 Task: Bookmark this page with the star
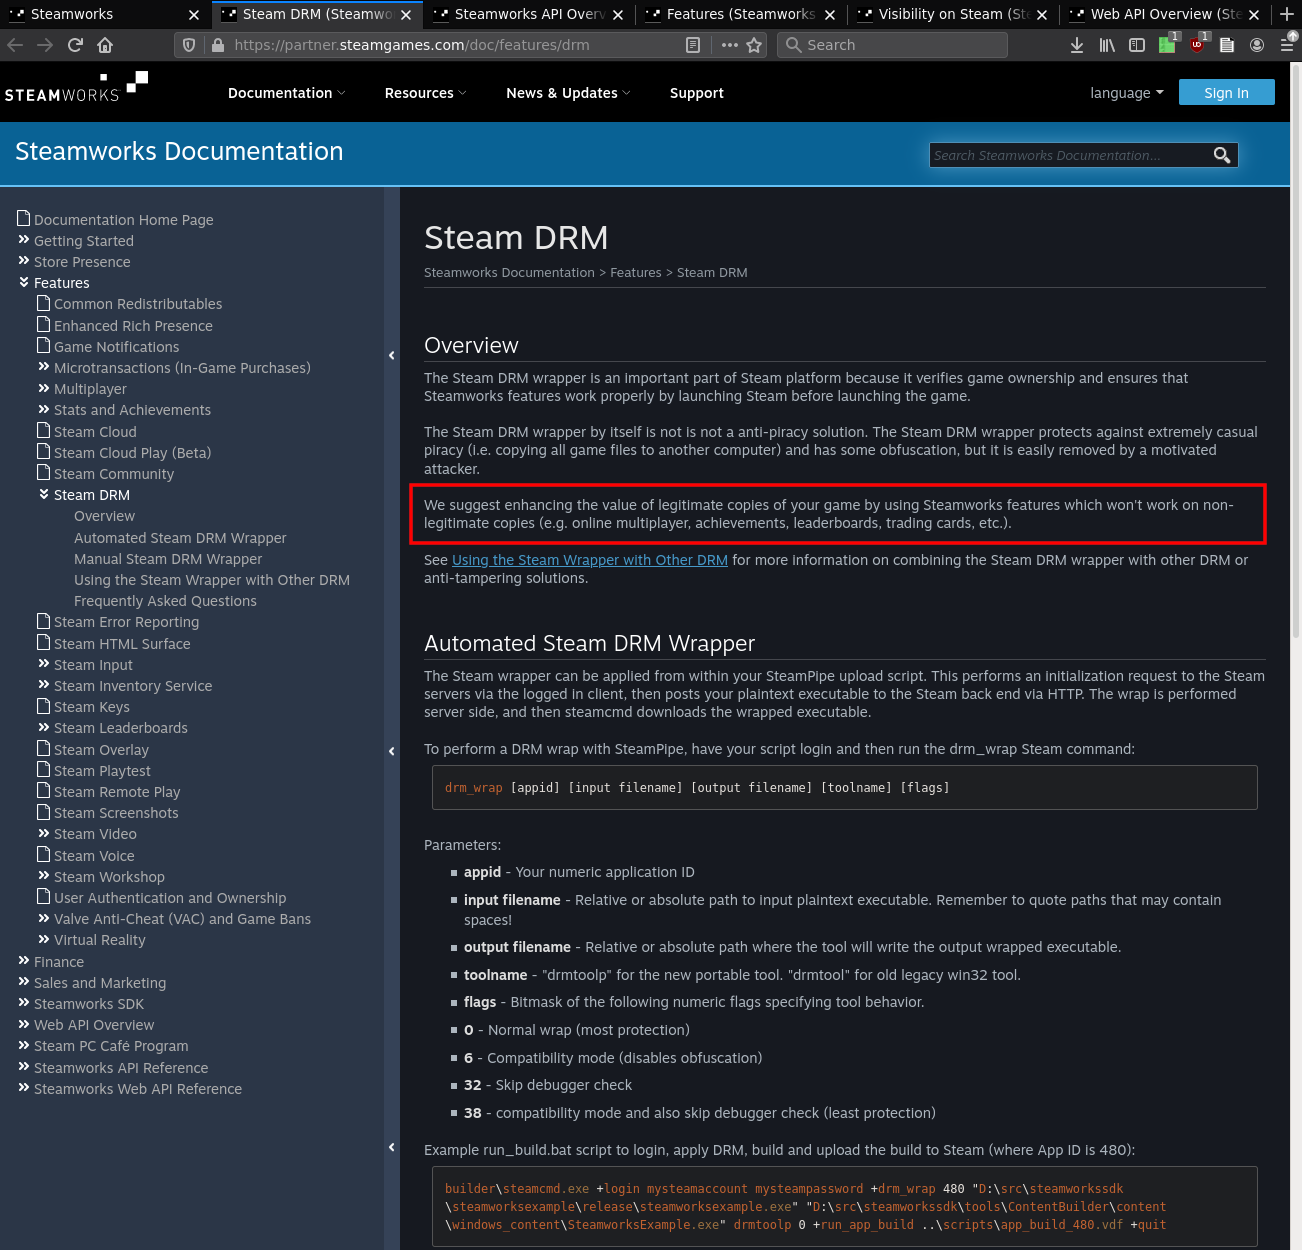point(754,45)
